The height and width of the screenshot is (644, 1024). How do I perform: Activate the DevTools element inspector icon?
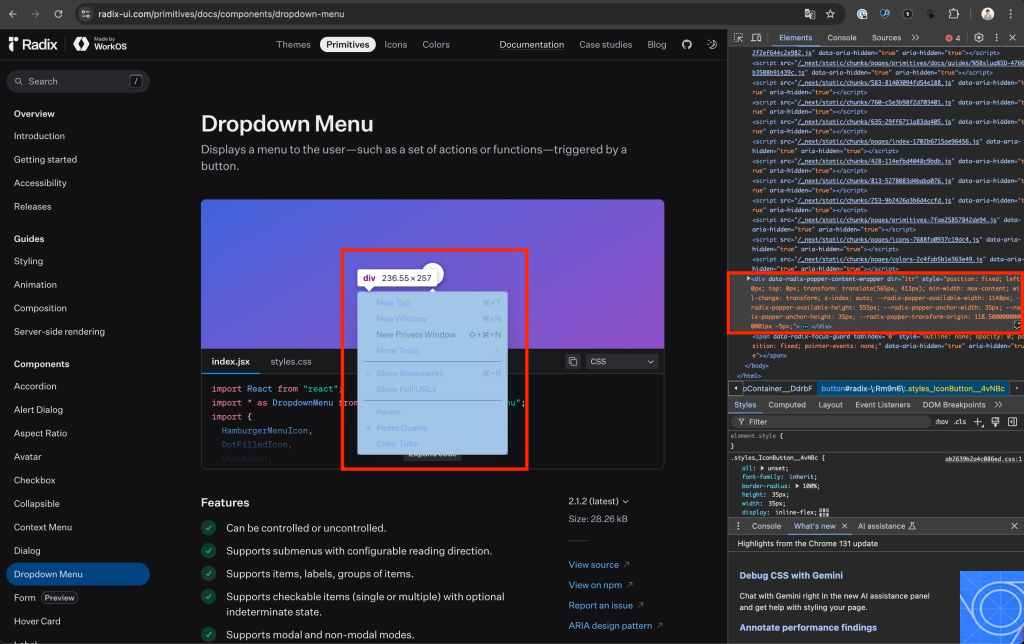click(739, 38)
